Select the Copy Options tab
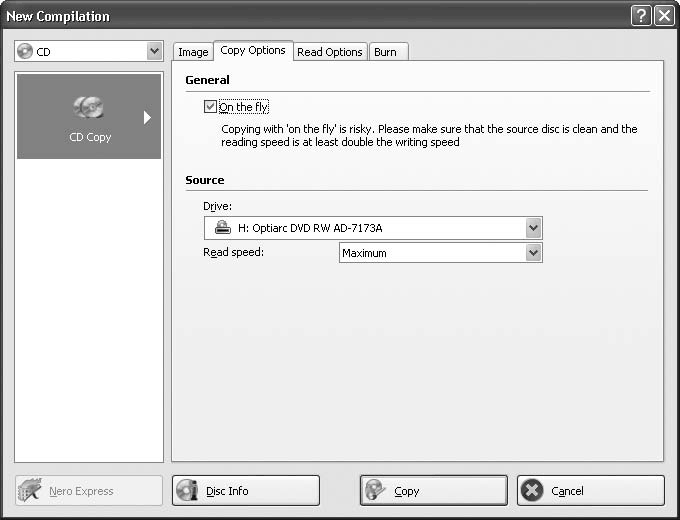Image resolution: width=680 pixels, height=520 pixels. click(x=253, y=51)
